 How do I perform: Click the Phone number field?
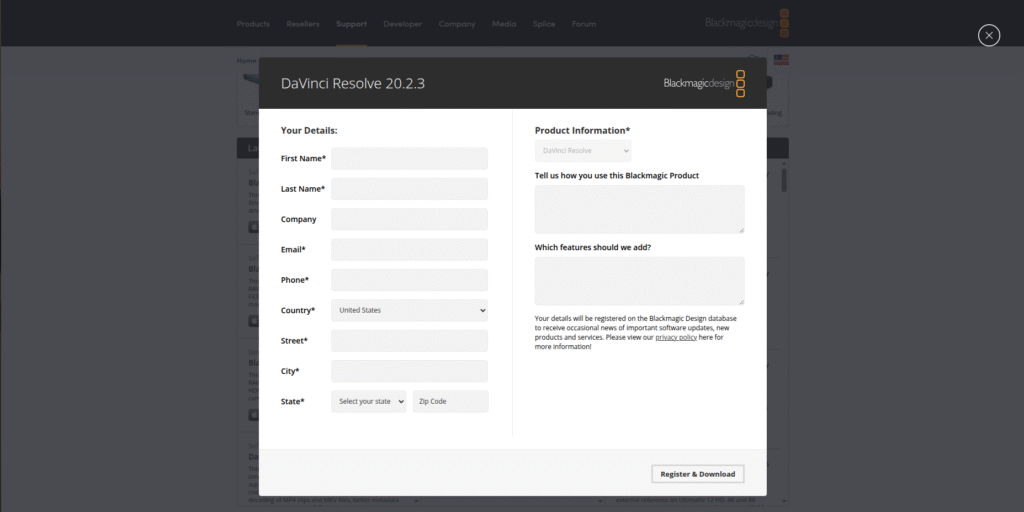point(409,280)
